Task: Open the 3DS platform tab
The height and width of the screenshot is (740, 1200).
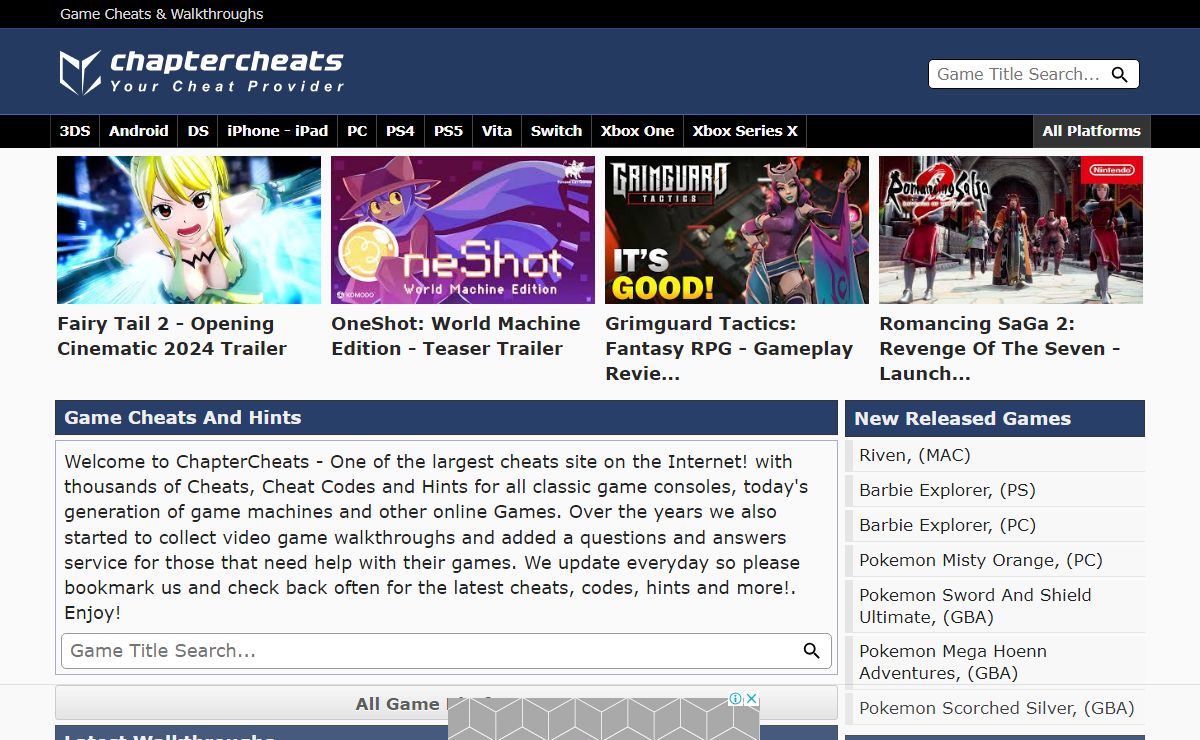Action: [x=75, y=131]
